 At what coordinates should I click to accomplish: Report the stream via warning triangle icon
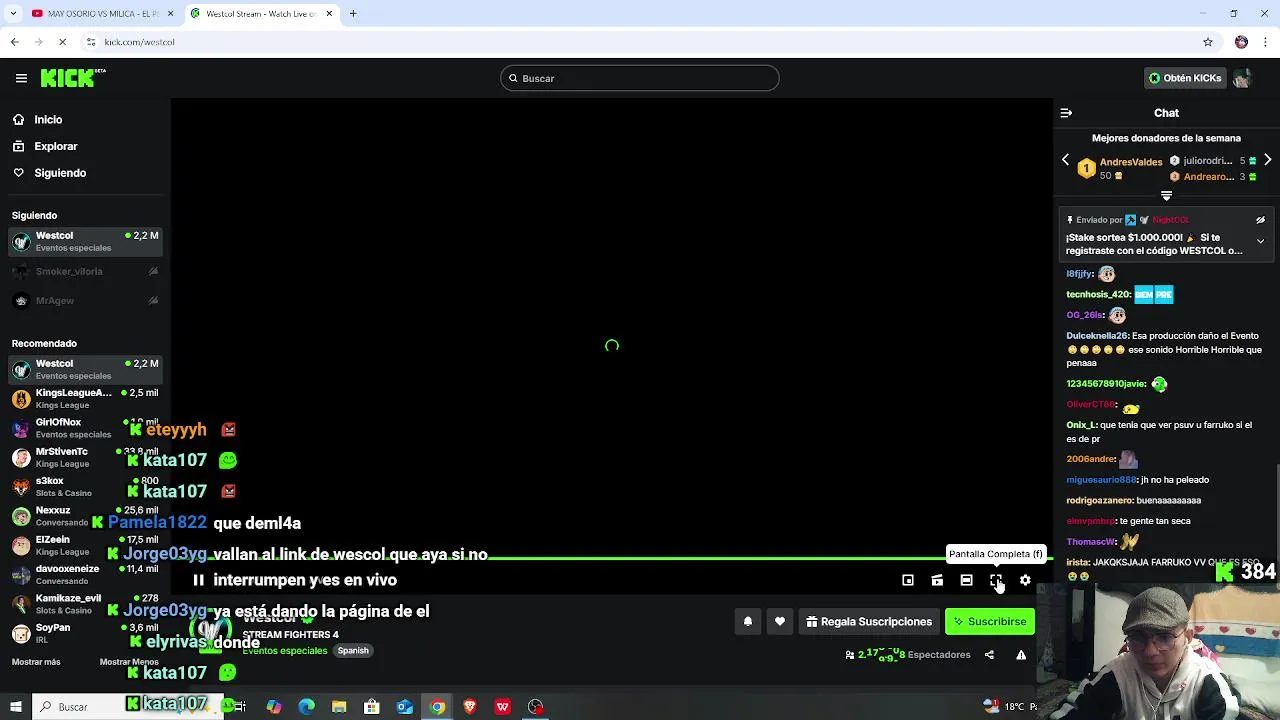pos(1021,655)
